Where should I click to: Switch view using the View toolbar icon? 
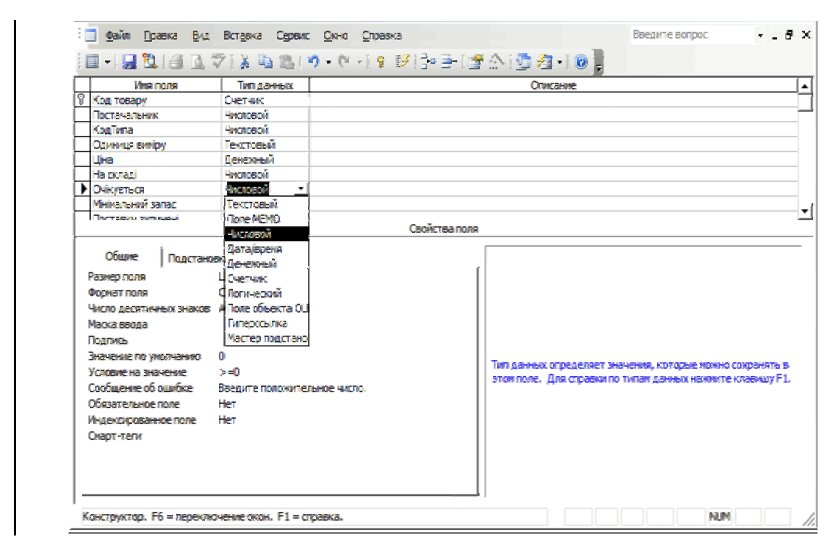[92, 62]
